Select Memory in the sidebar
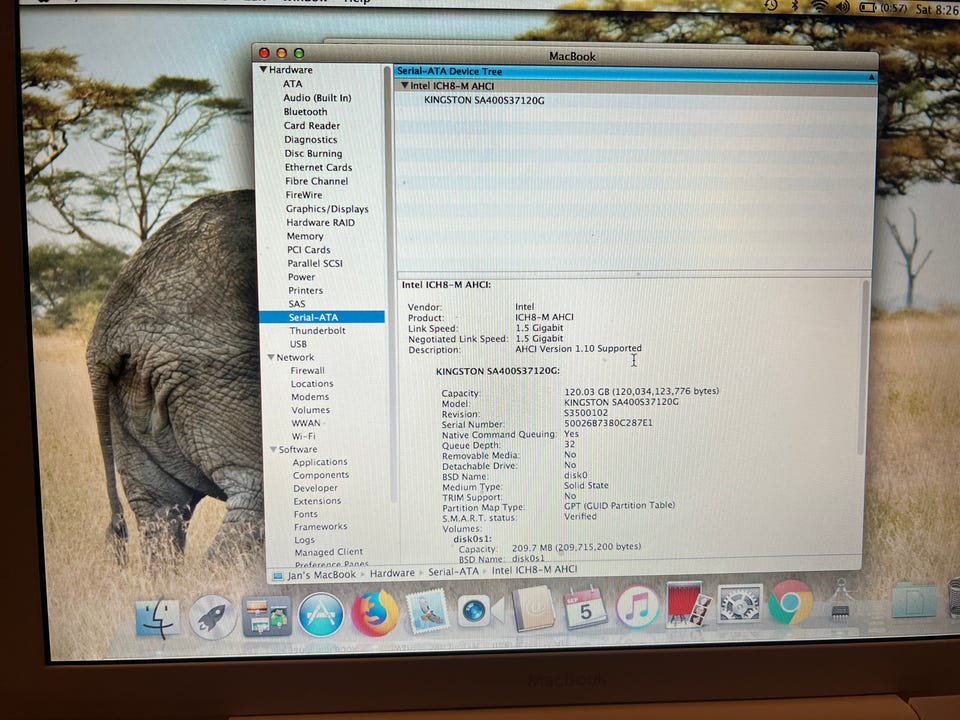This screenshot has height=720, width=960. point(305,236)
